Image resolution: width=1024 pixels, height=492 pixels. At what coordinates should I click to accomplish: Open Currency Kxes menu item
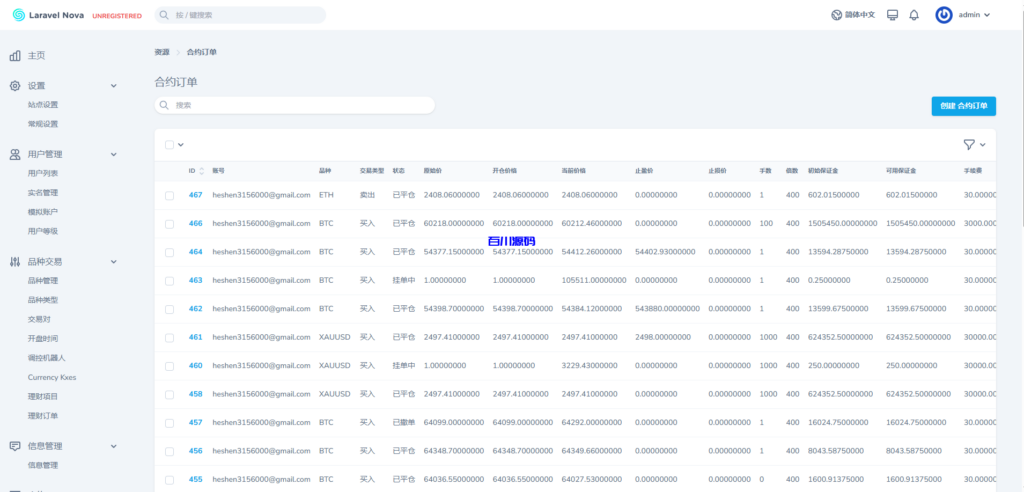click(52, 377)
